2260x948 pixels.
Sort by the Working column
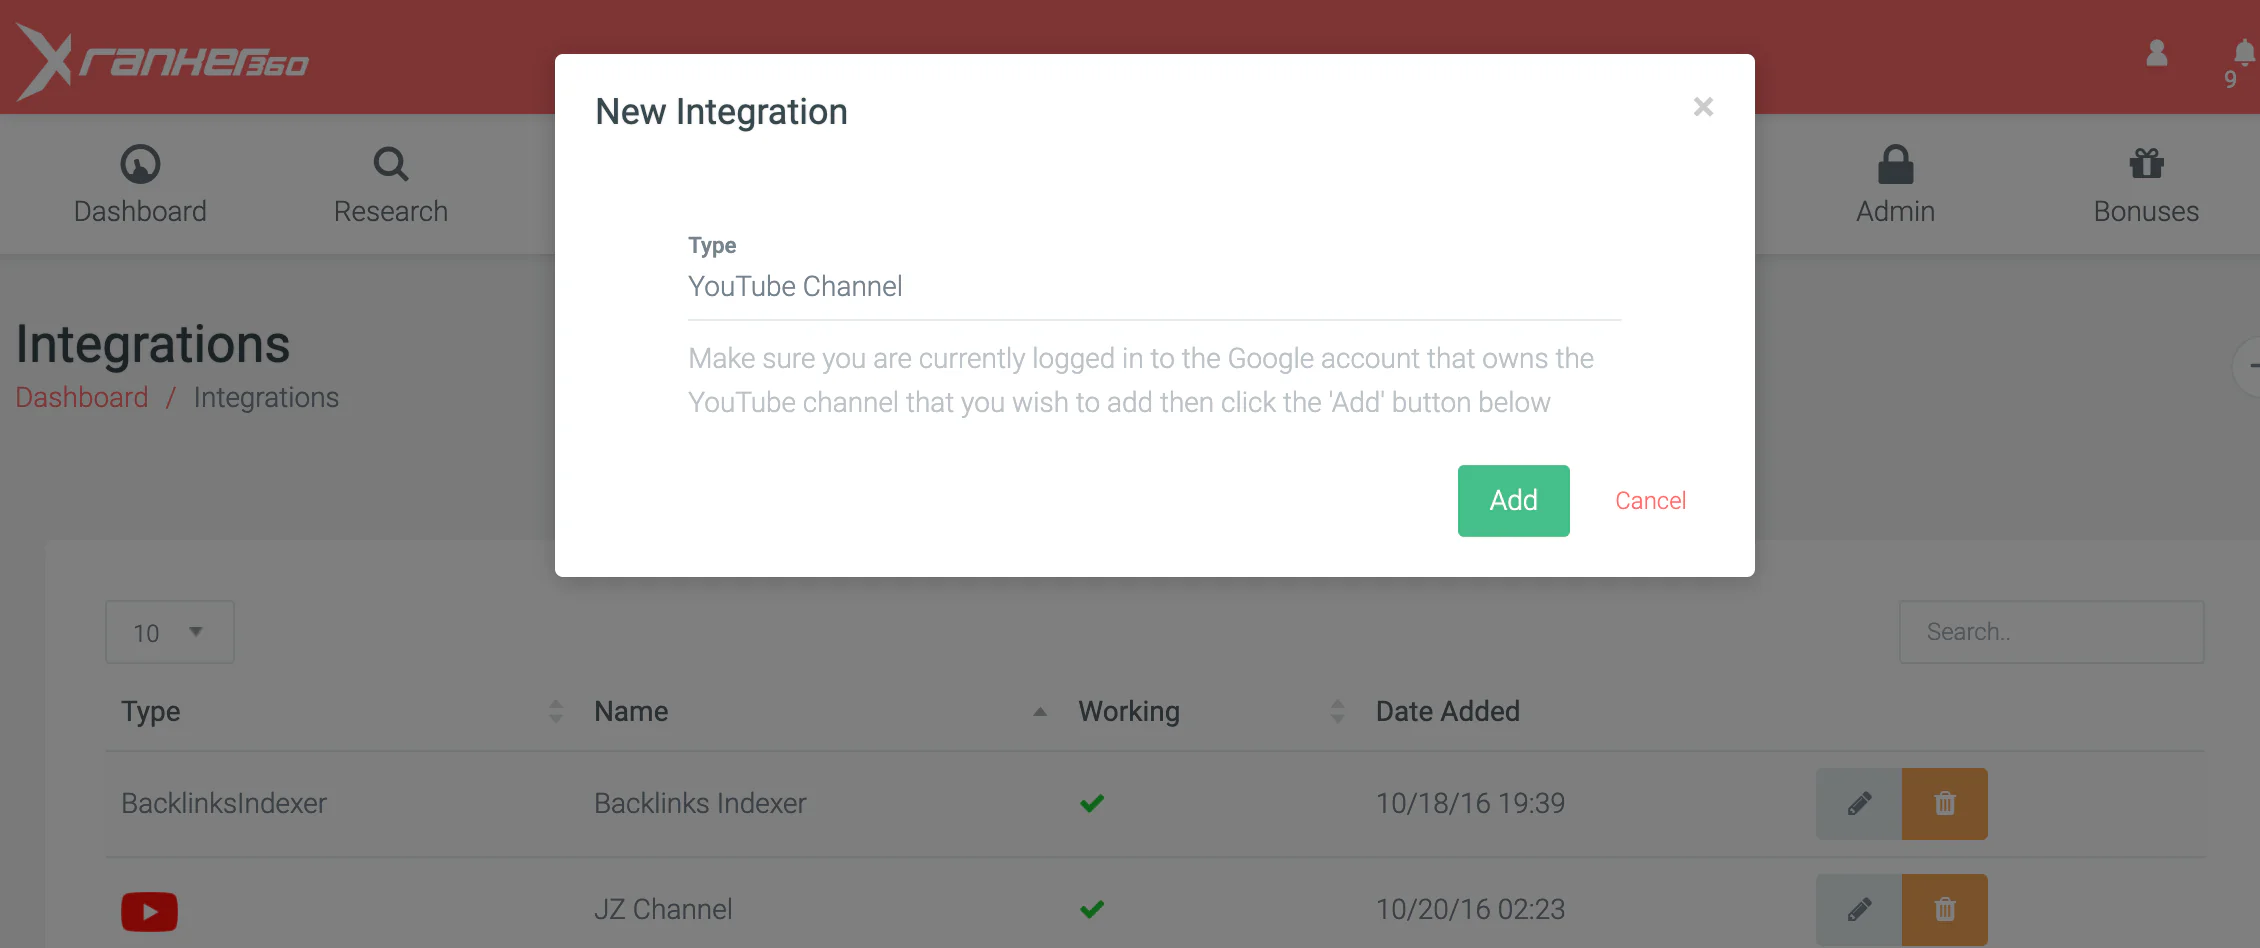[1129, 711]
